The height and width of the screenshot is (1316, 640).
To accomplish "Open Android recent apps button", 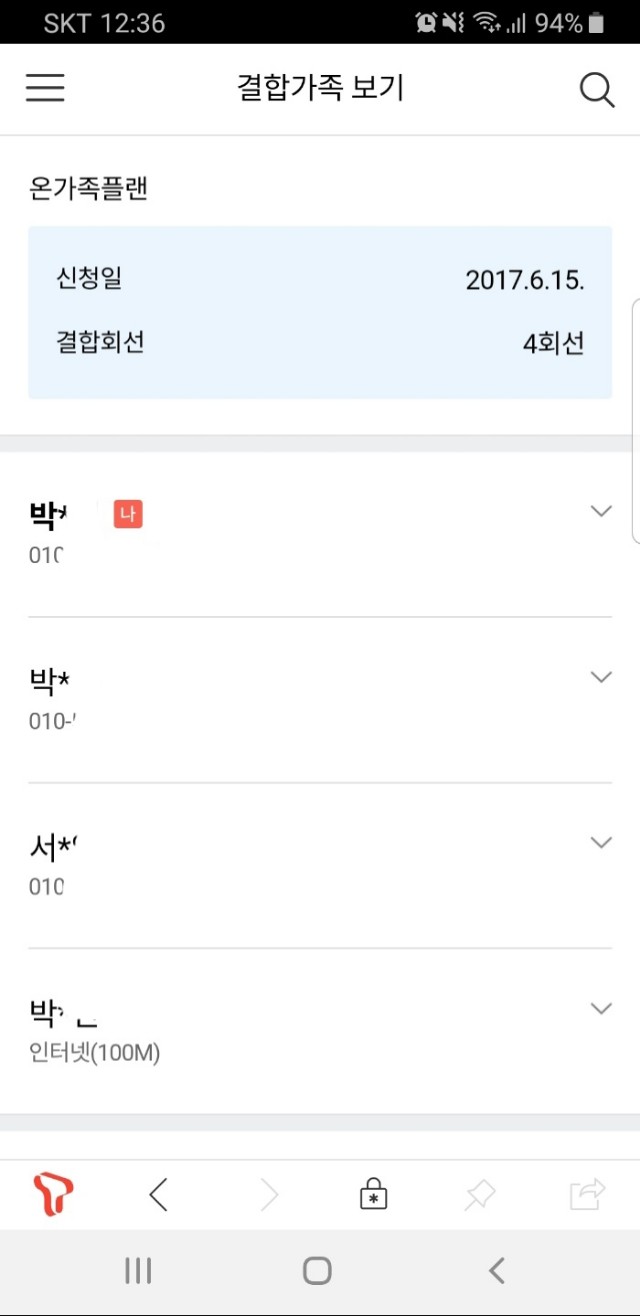I will click(x=138, y=1271).
